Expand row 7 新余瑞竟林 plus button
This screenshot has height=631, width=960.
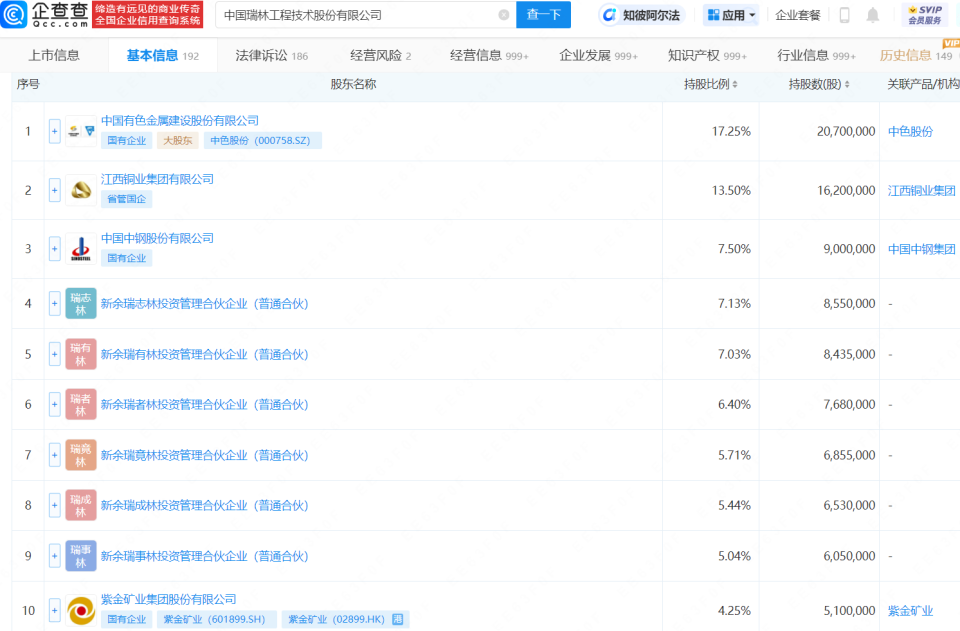[54, 455]
